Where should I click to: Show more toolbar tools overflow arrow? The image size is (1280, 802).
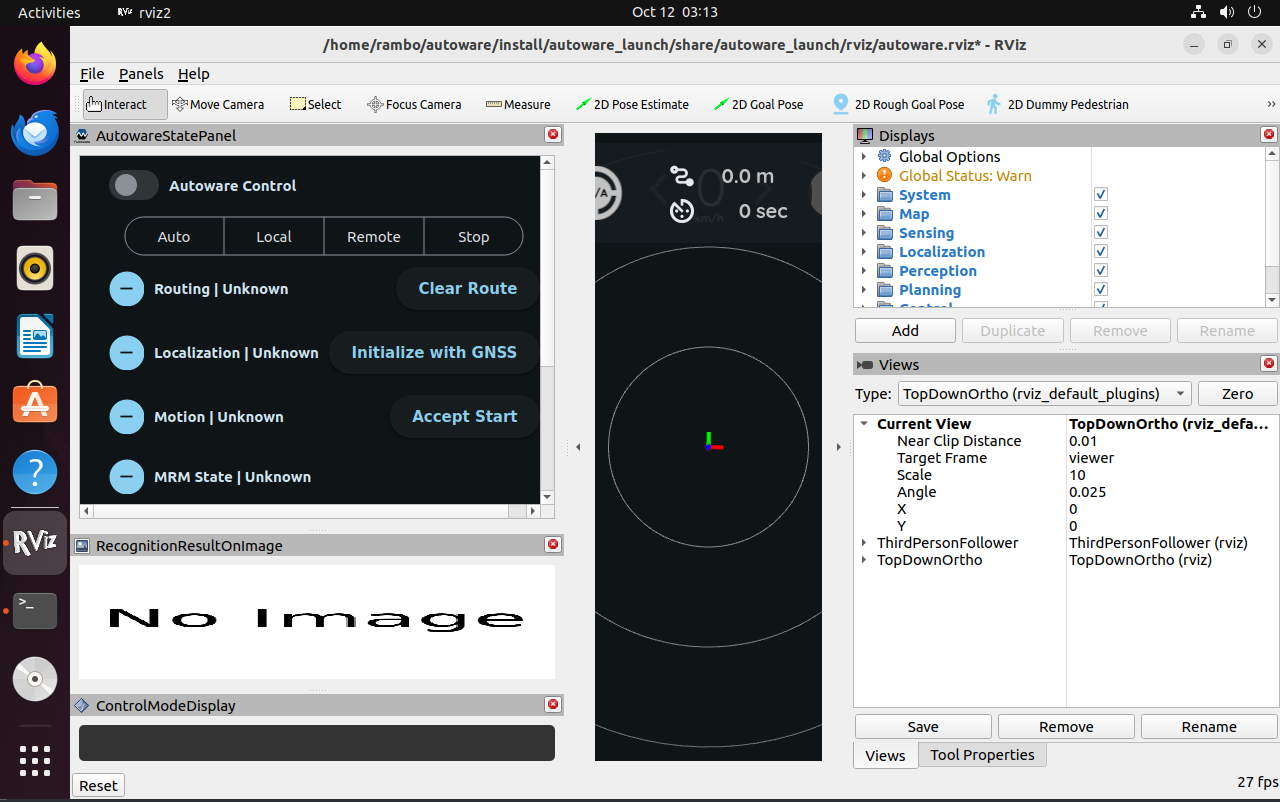tap(1271, 104)
